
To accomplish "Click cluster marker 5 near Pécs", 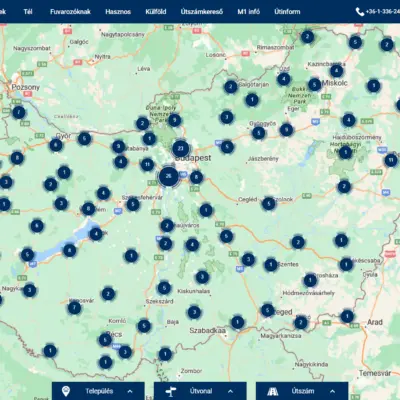I will (x=105, y=340).
